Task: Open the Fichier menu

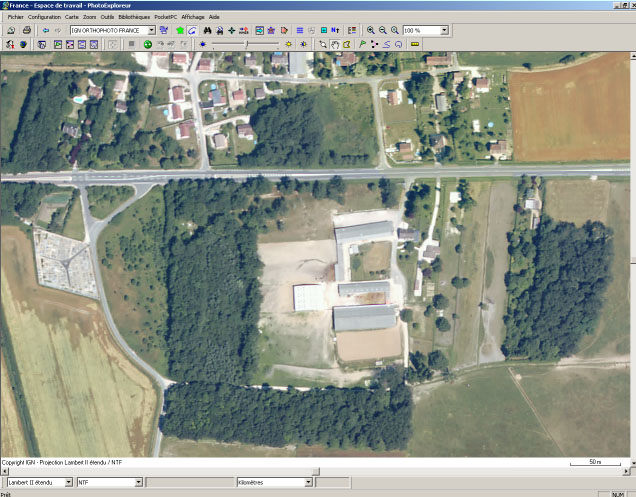Action: pos(16,17)
